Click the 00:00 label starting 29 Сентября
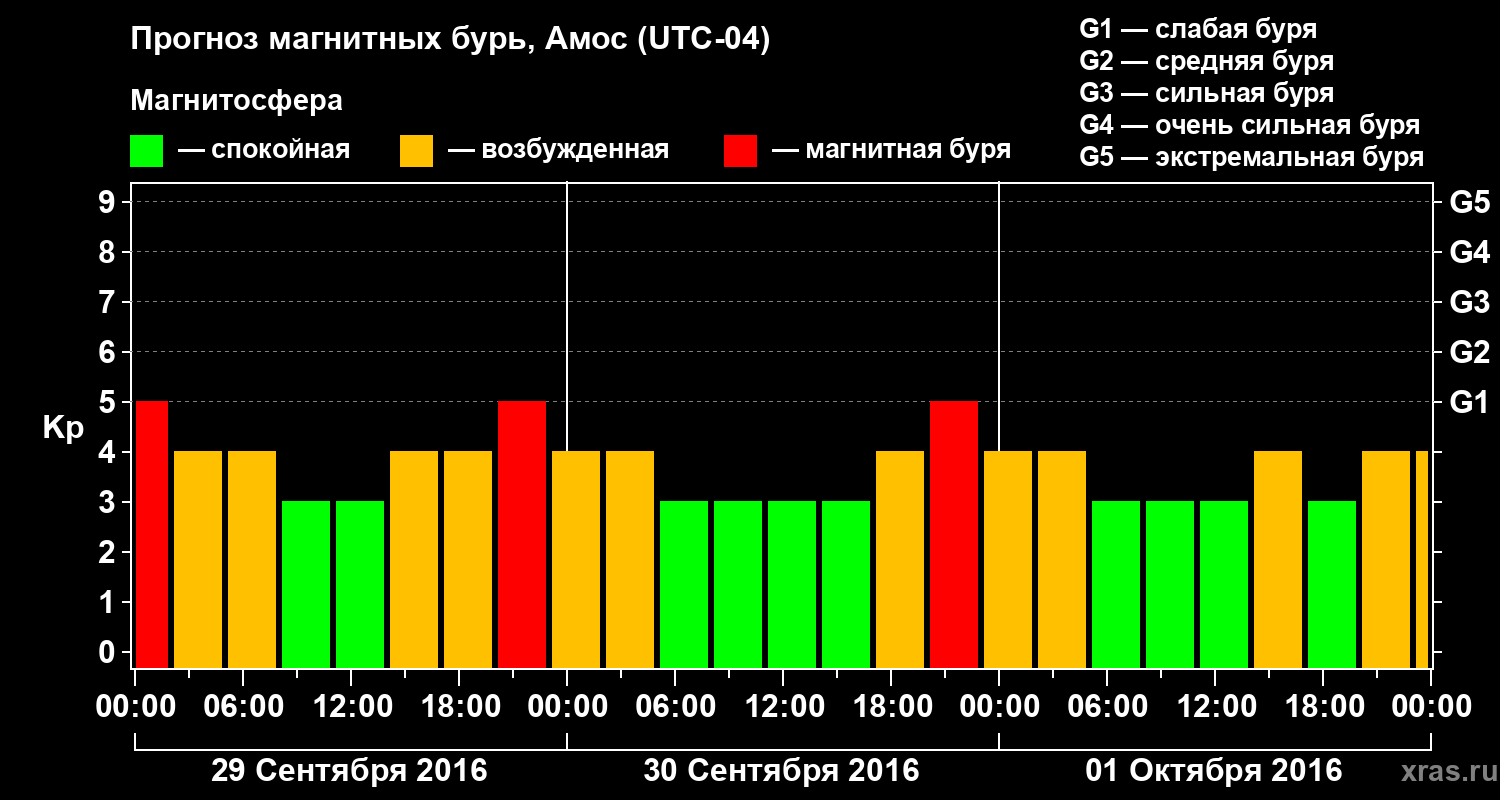 135,707
